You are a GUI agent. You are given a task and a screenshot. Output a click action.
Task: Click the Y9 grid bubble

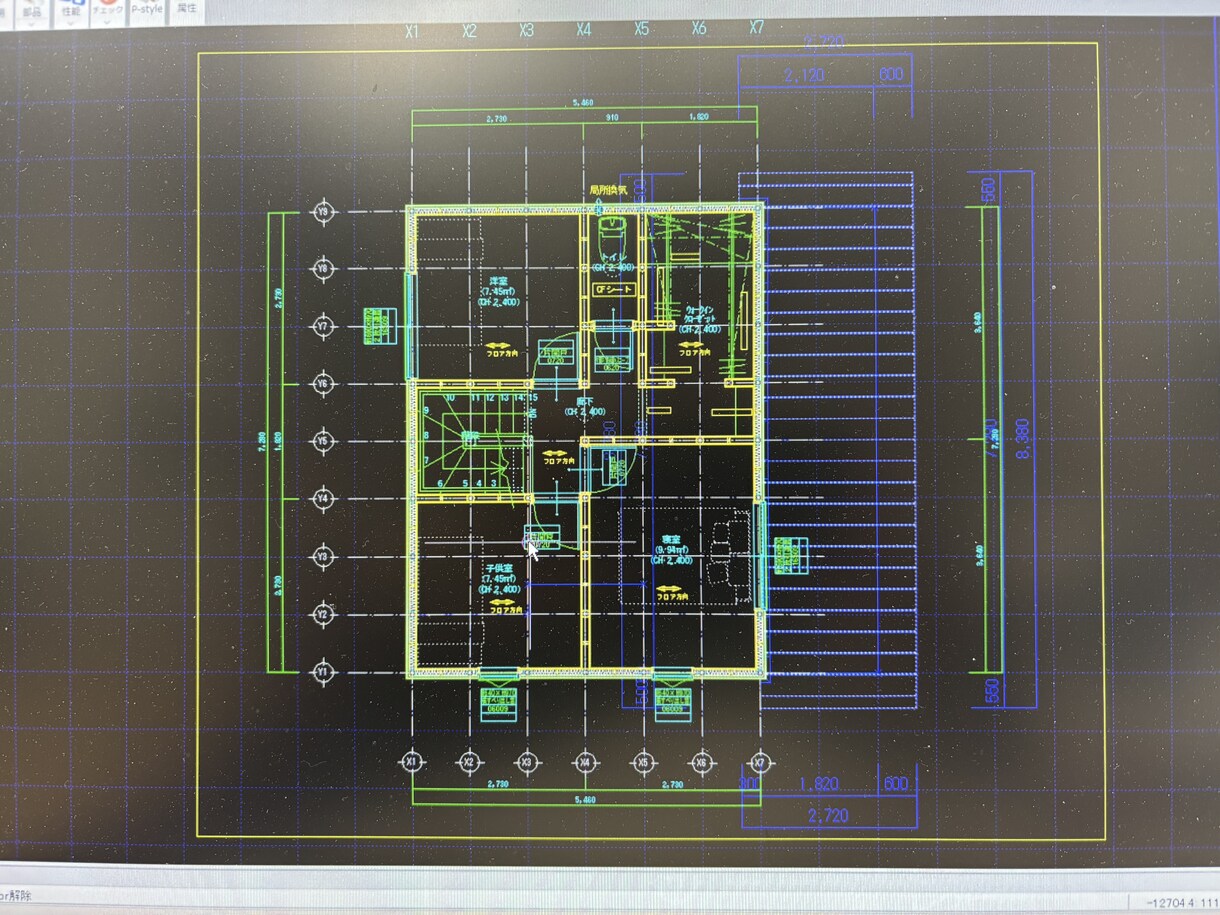coord(322,212)
